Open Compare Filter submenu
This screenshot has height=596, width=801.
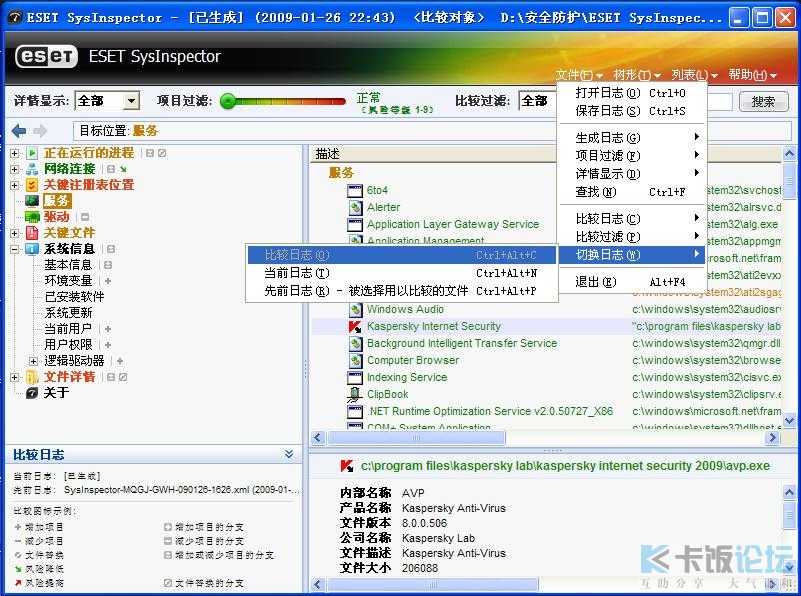click(x=631, y=236)
